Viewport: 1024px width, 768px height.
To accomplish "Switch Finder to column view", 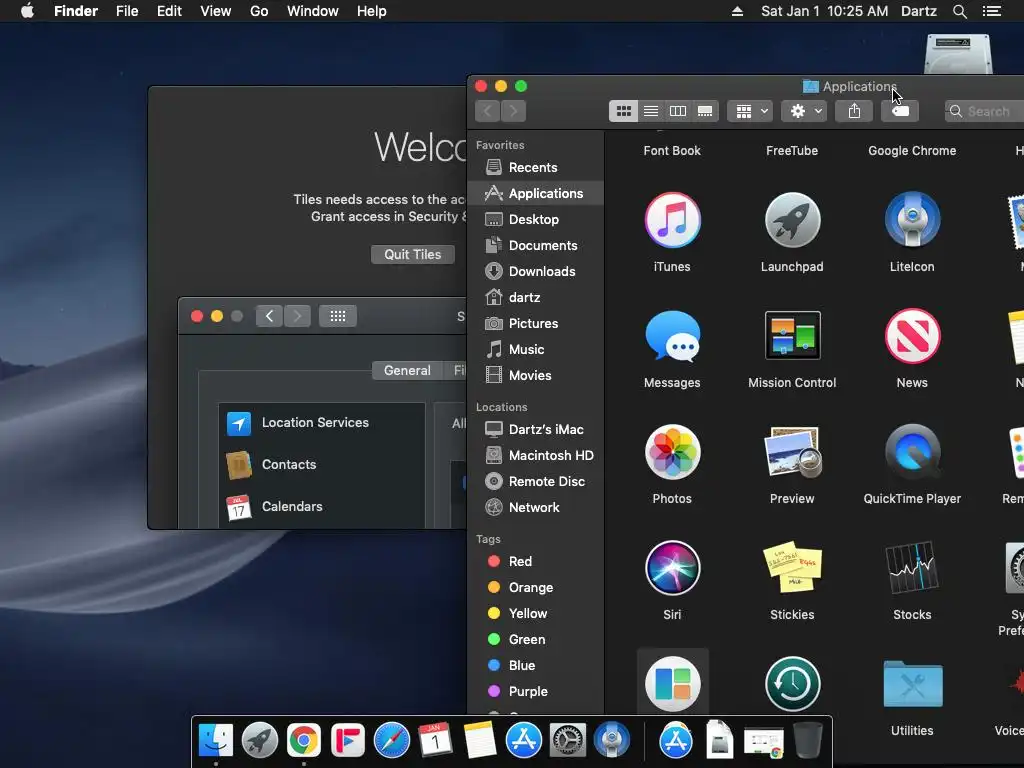I will [x=678, y=111].
